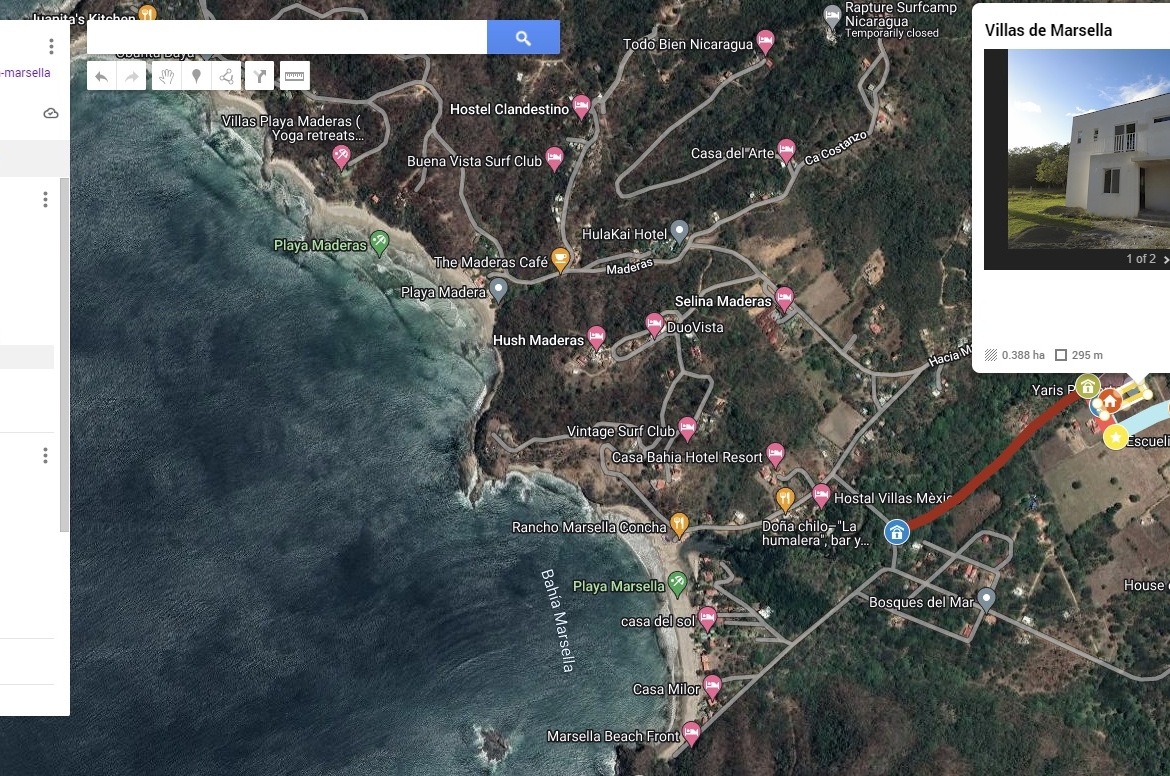This screenshot has height=776, width=1170.
Task: Click the cloud saved-status icon
Action: click(51, 113)
